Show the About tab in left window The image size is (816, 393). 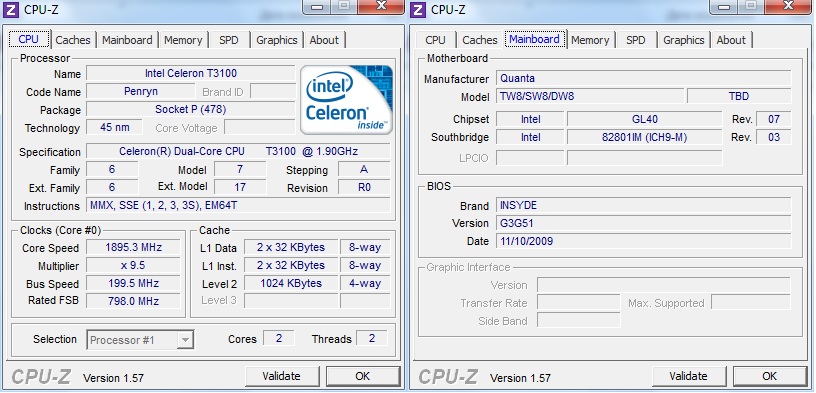(324, 40)
